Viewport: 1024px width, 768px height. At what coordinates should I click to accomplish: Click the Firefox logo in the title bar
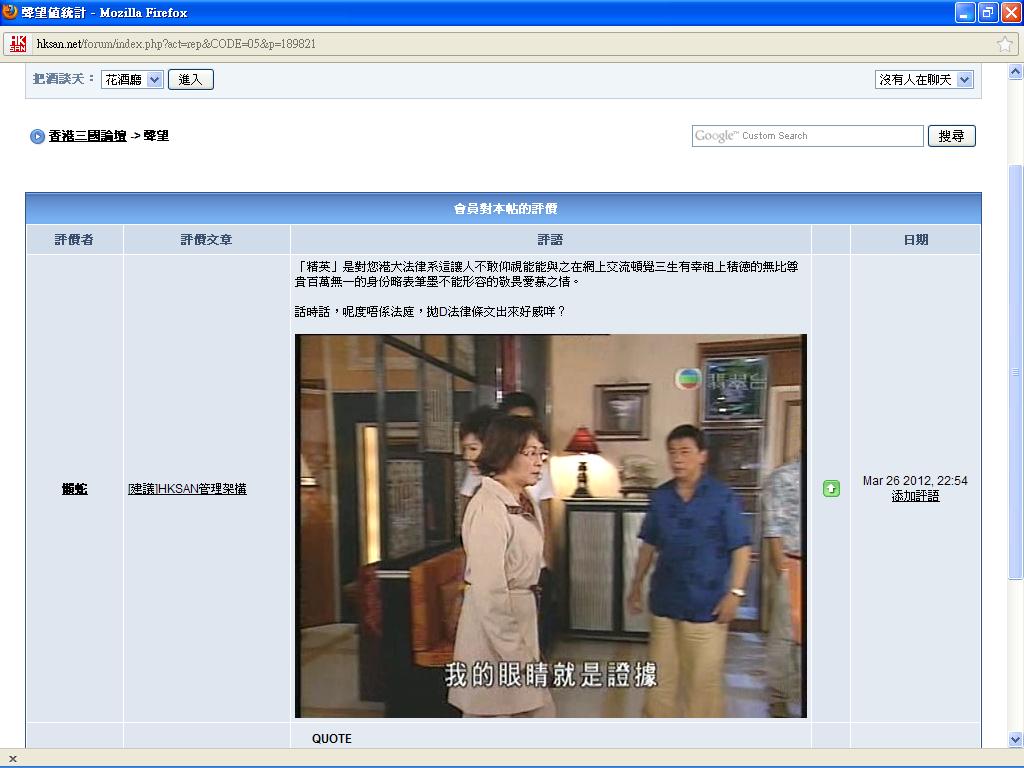10,12
